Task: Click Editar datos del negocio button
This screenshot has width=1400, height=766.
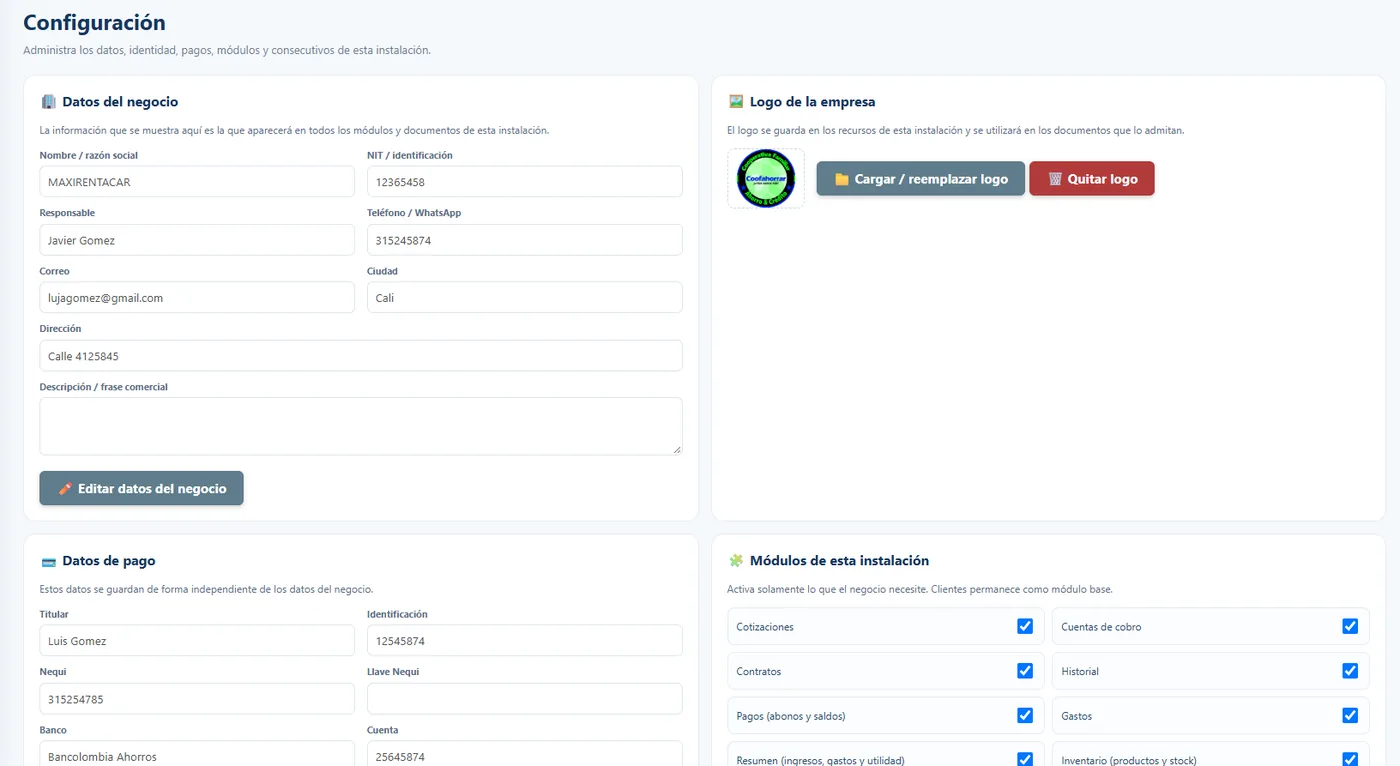Action: tap(142, 489)
